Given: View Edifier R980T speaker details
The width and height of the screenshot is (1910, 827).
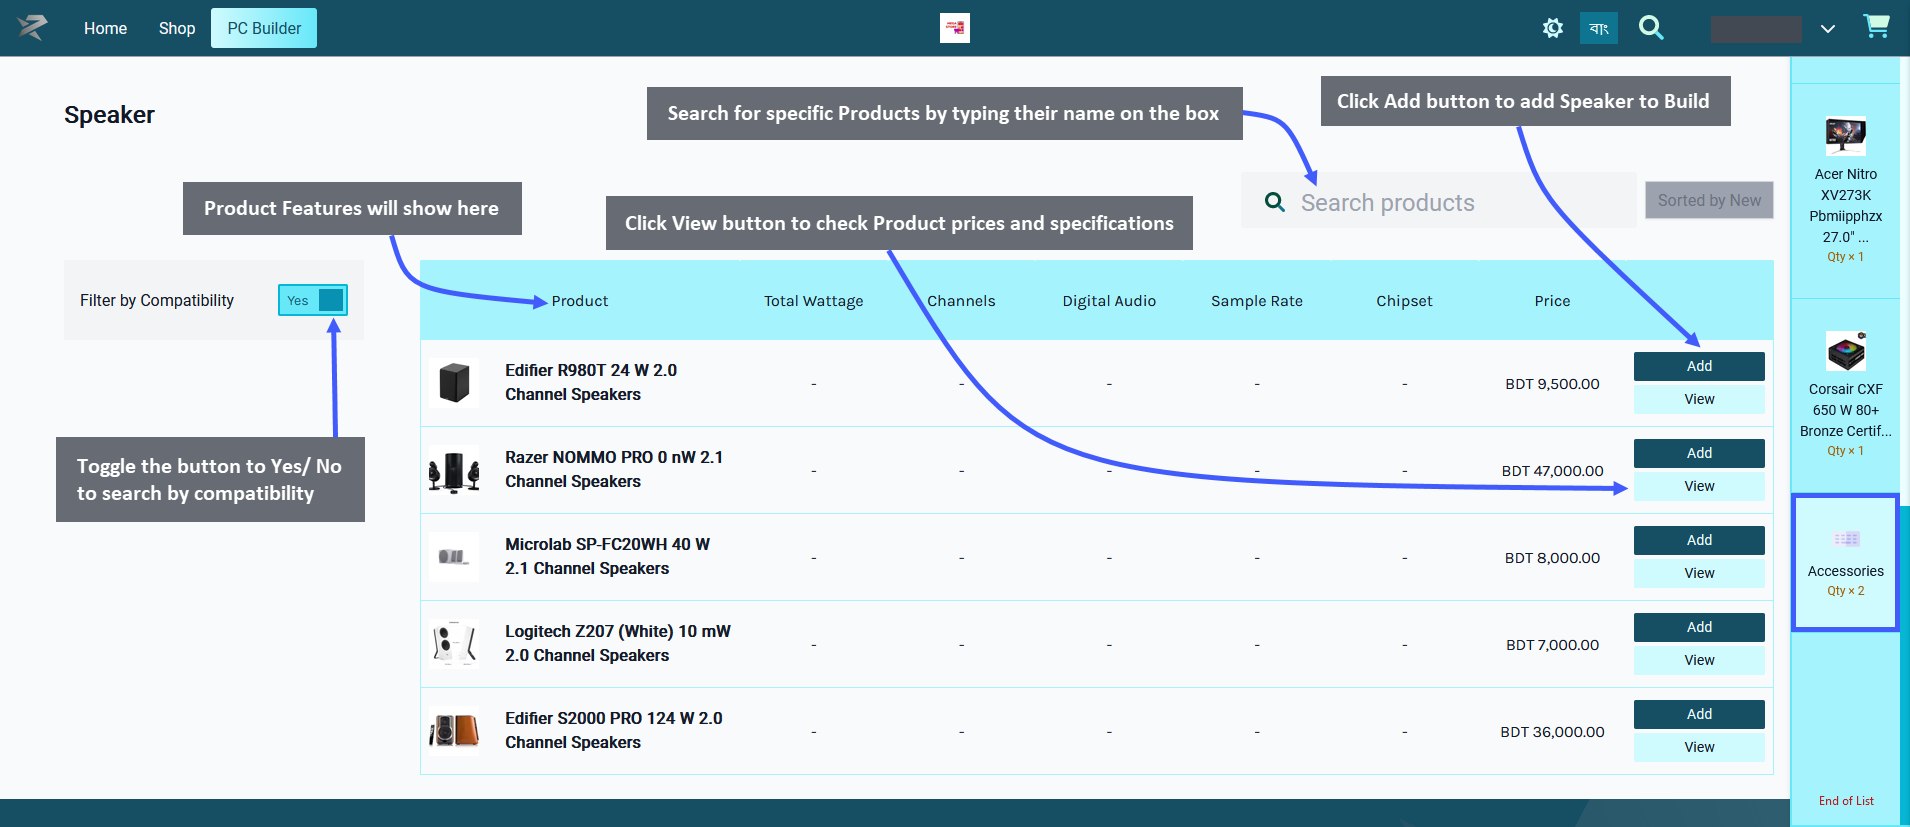Looking at the screenshot, I should [x=1699, y=399].
